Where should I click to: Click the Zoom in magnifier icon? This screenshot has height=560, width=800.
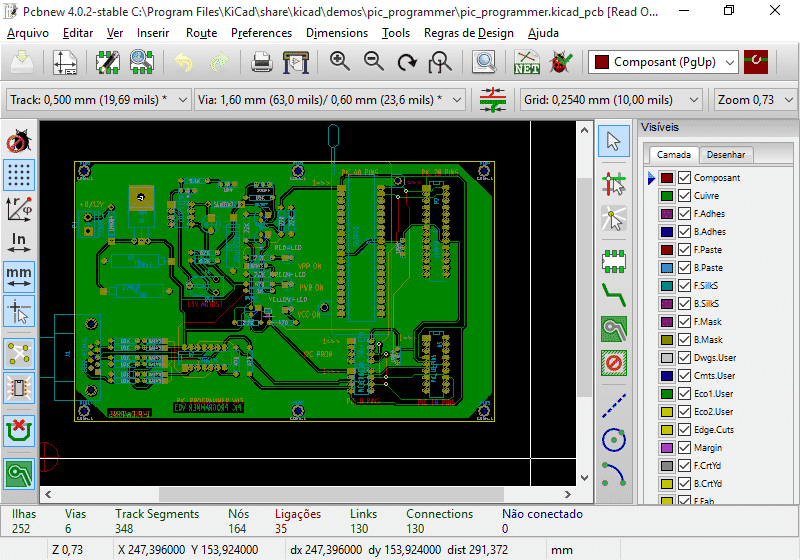coord(340,62)
